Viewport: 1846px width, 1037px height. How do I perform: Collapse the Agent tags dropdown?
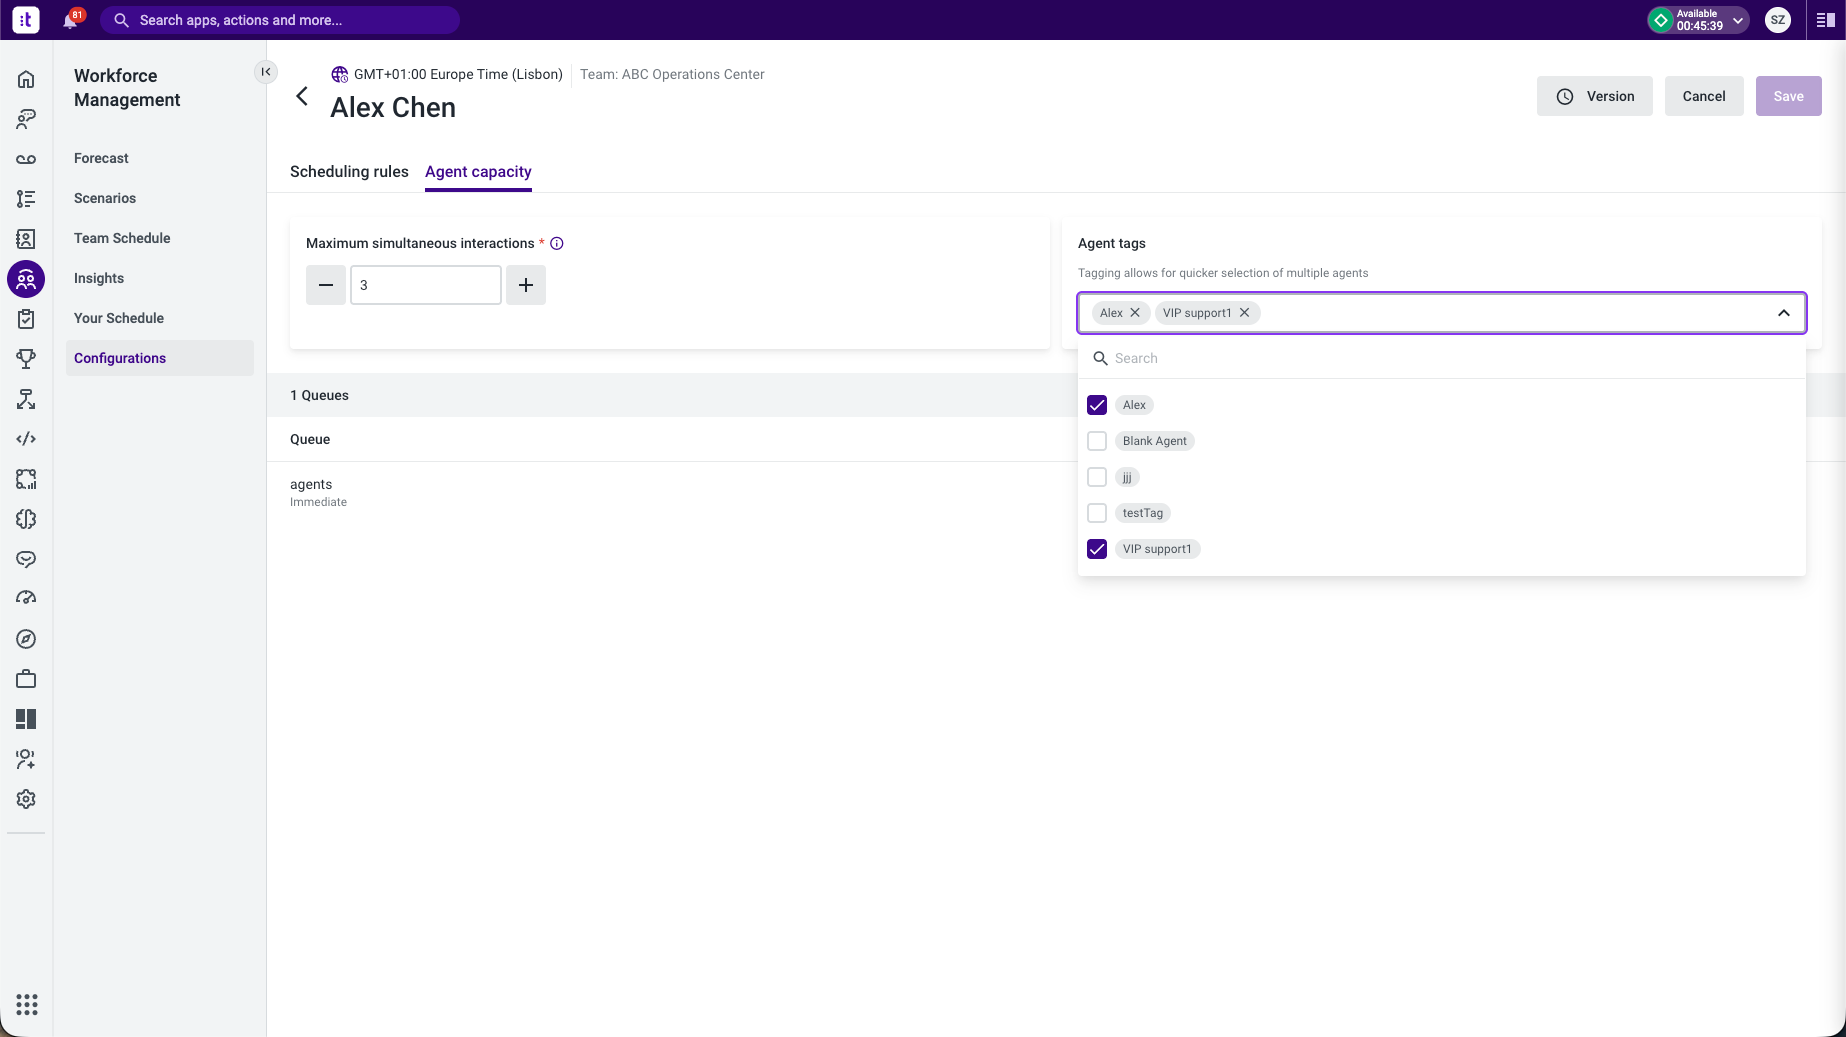pyautogui.click(x=1784, y=313)
